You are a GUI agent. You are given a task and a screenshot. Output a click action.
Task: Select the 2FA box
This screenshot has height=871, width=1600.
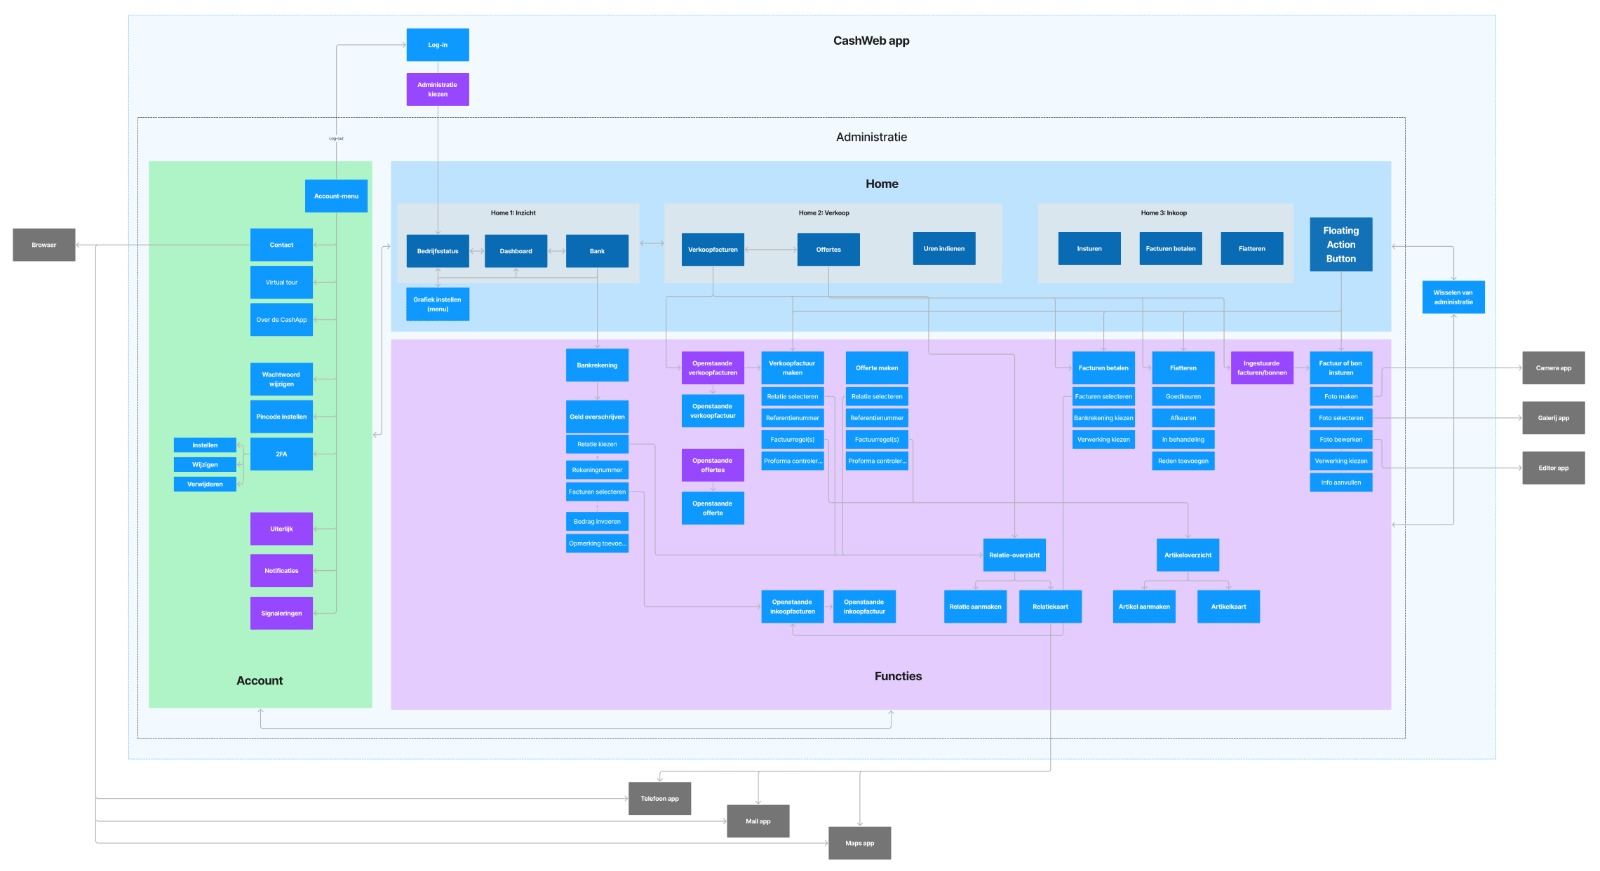[281, 454]
